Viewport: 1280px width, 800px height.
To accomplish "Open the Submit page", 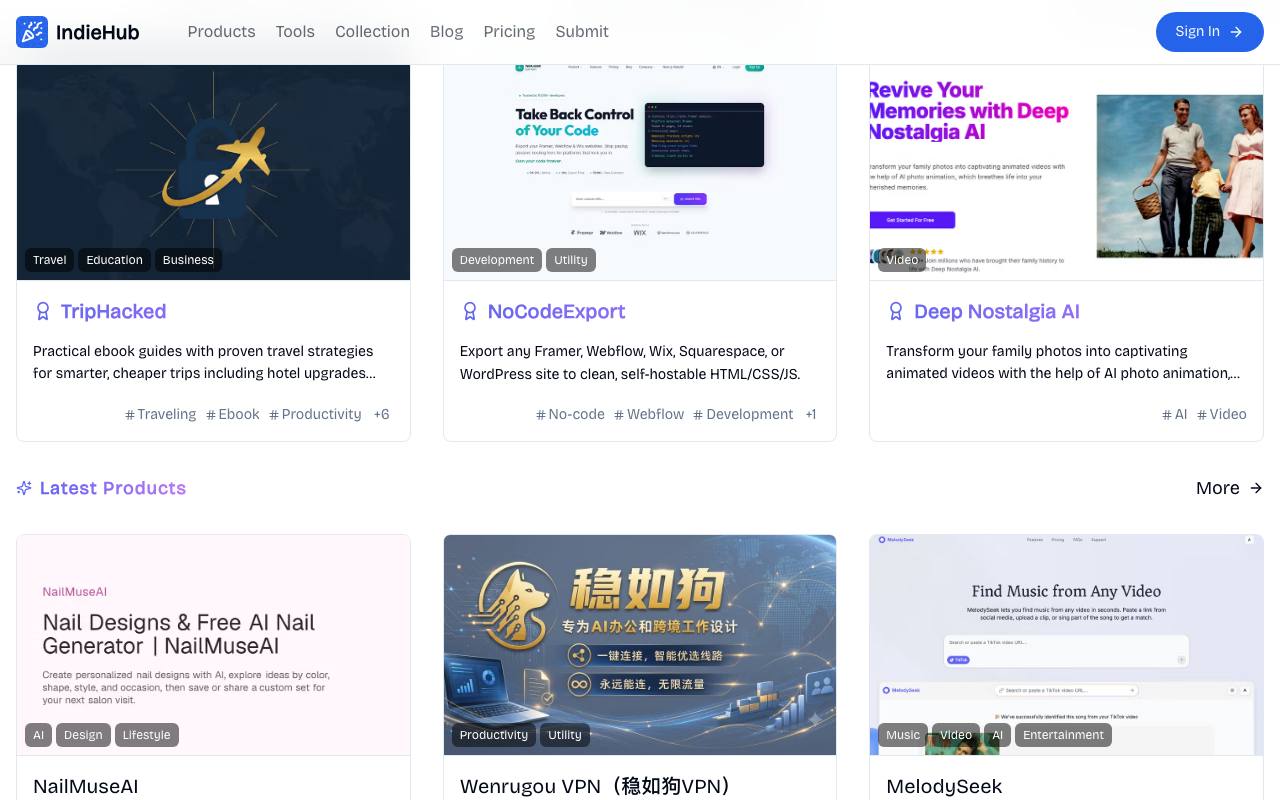I will pos(582,32).
